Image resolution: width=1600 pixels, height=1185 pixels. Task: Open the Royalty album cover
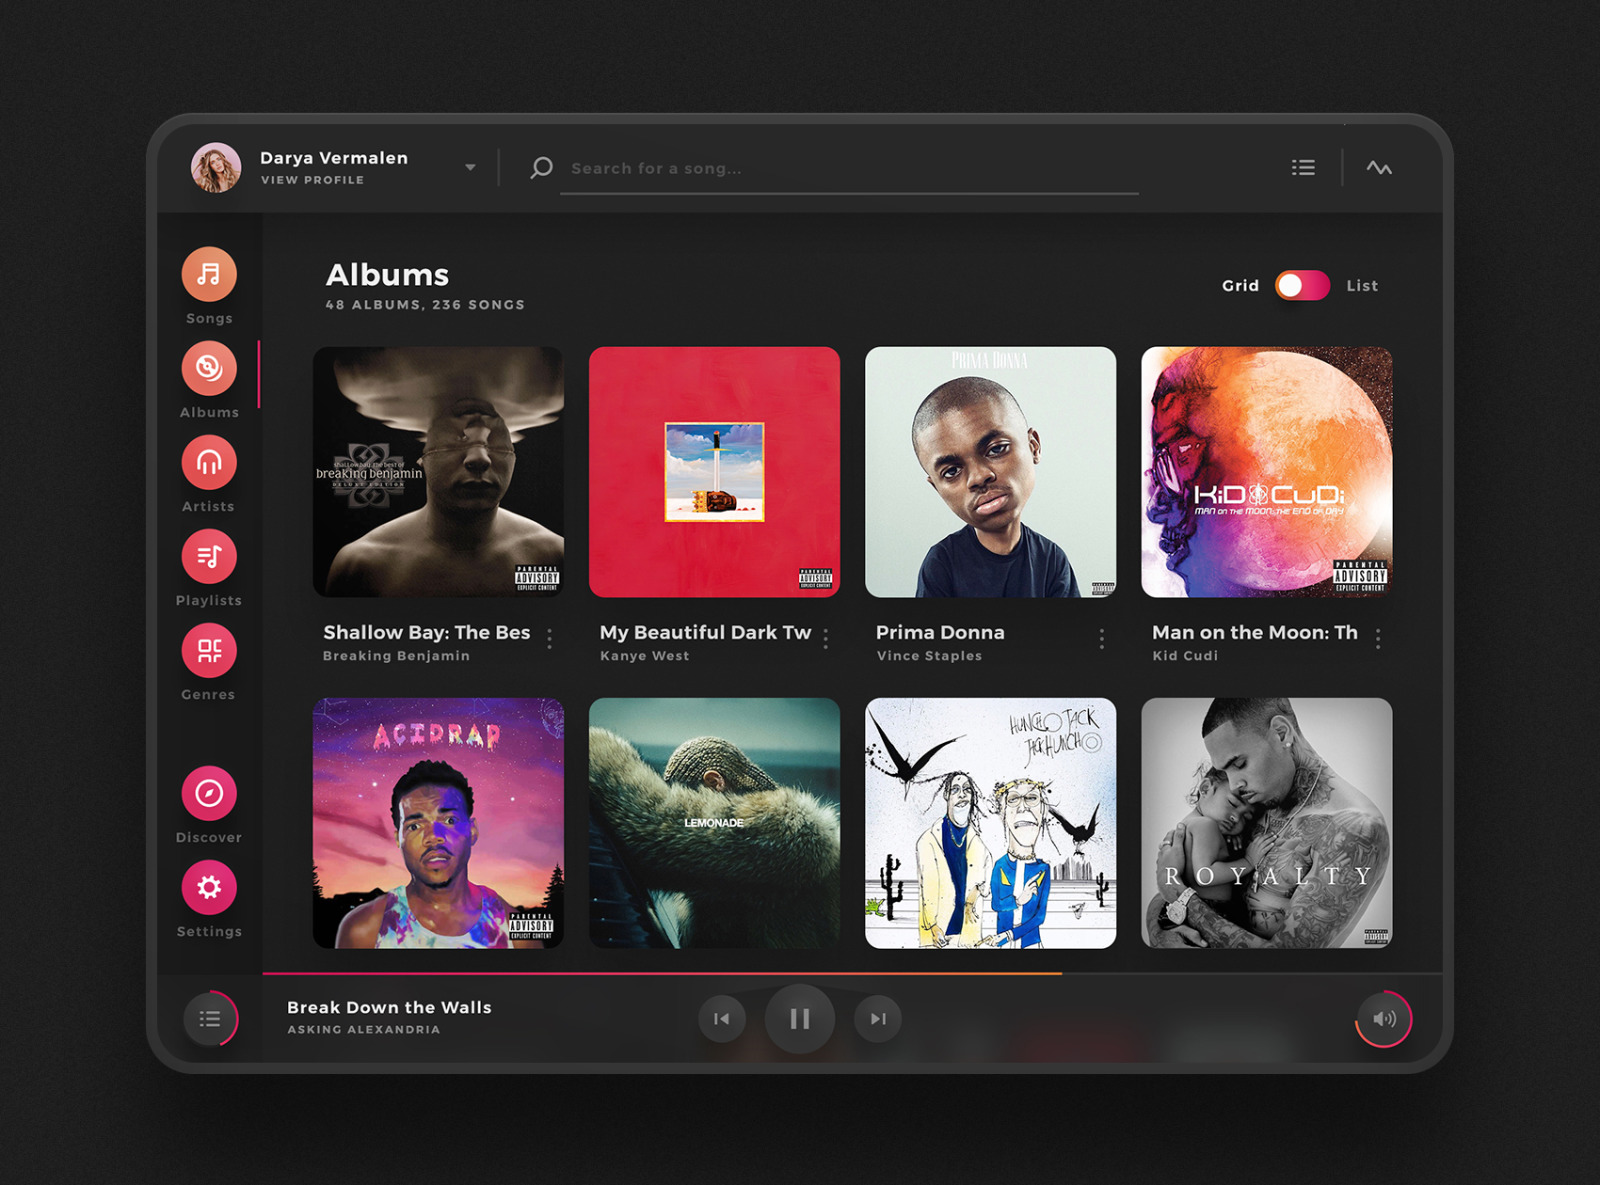pyautogui.click(x=1267, y=823)
